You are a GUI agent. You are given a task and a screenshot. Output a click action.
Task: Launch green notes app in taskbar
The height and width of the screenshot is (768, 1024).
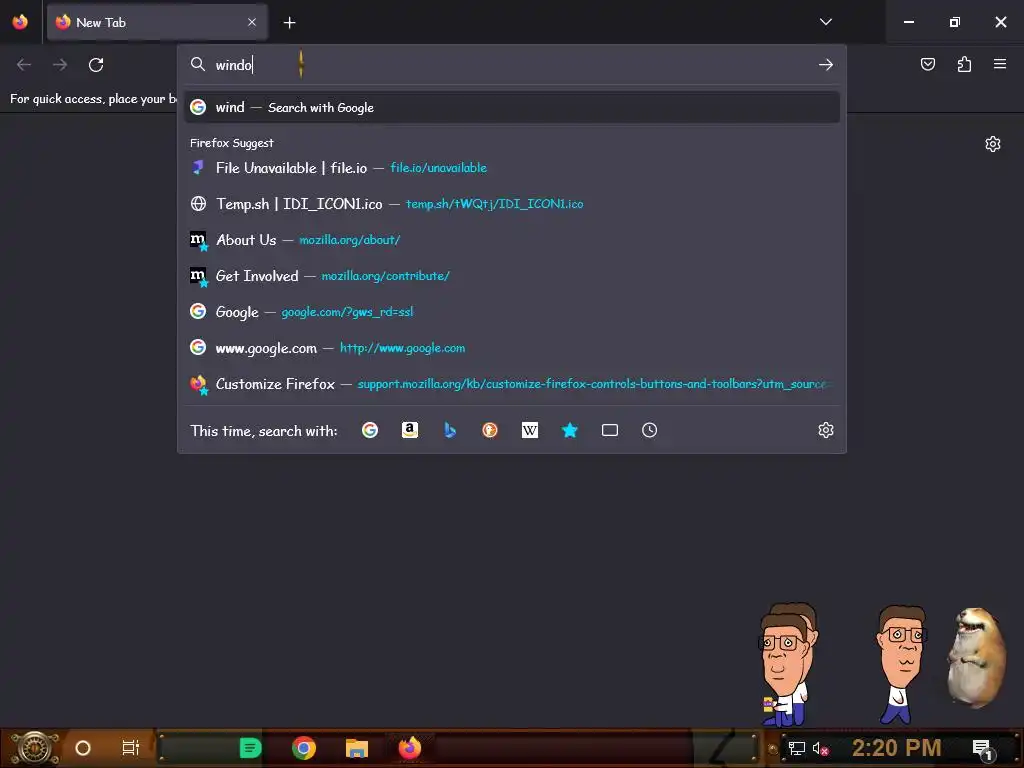point(250,748)
